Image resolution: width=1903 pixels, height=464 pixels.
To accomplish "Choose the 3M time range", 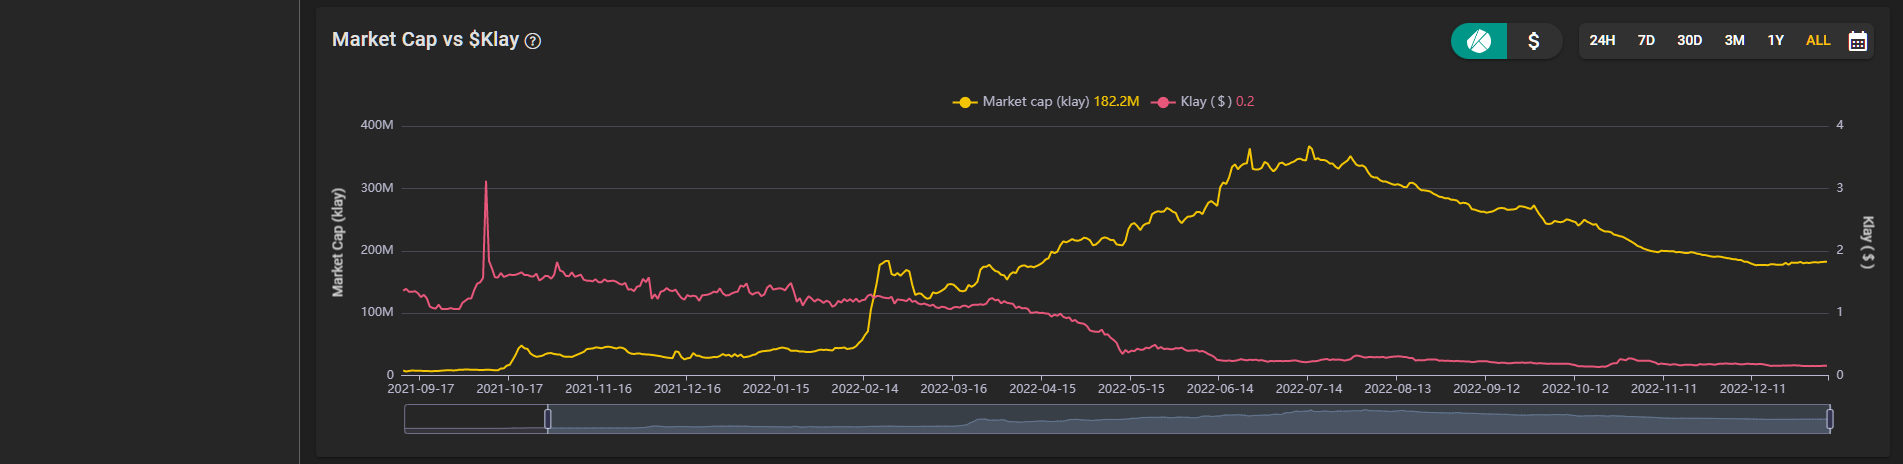I will (x=1734, y=41).
